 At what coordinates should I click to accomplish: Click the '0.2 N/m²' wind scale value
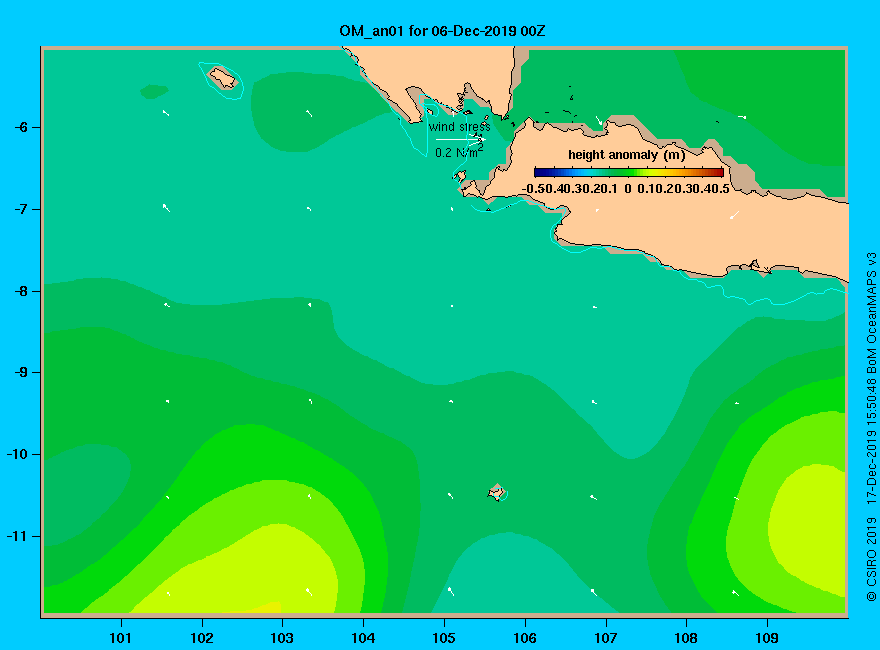459,152
